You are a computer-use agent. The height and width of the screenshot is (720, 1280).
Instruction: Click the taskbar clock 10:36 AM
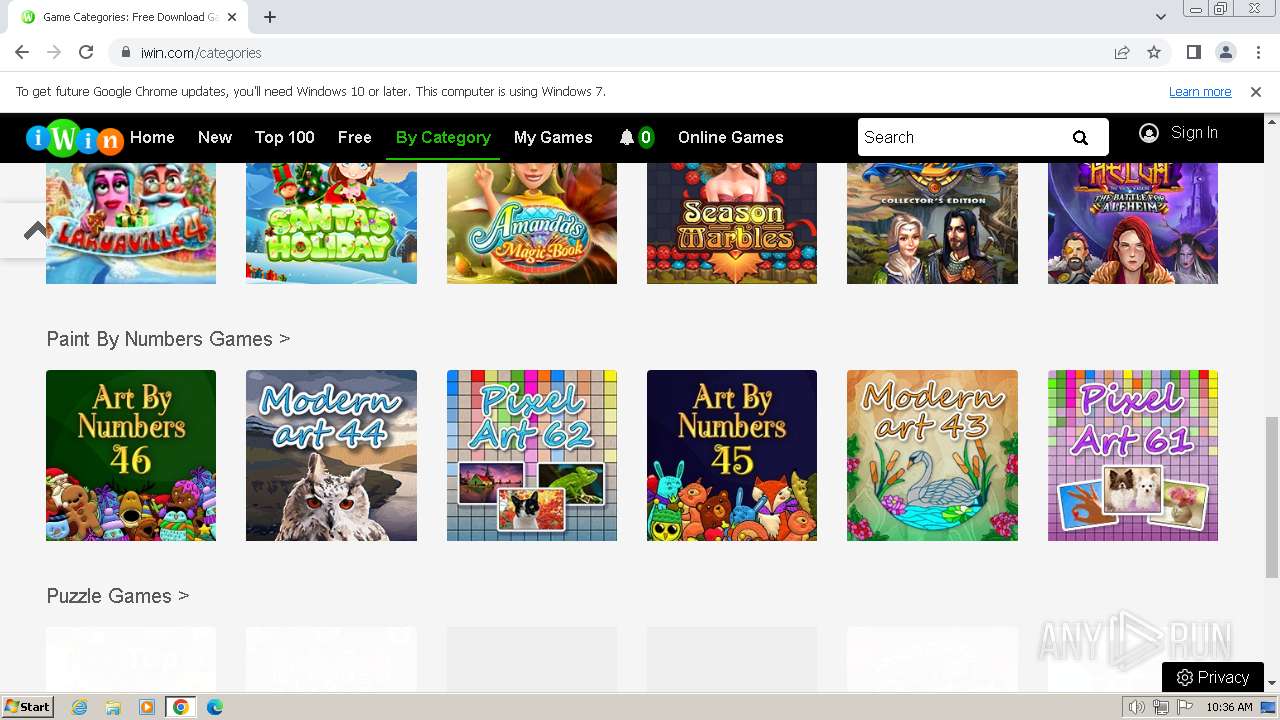pyautogui.click(x=1229, y=707)
